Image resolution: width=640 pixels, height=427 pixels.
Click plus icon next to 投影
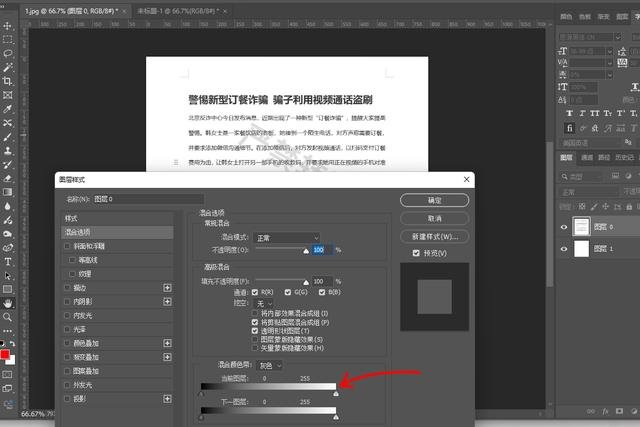tap(168, 398)
